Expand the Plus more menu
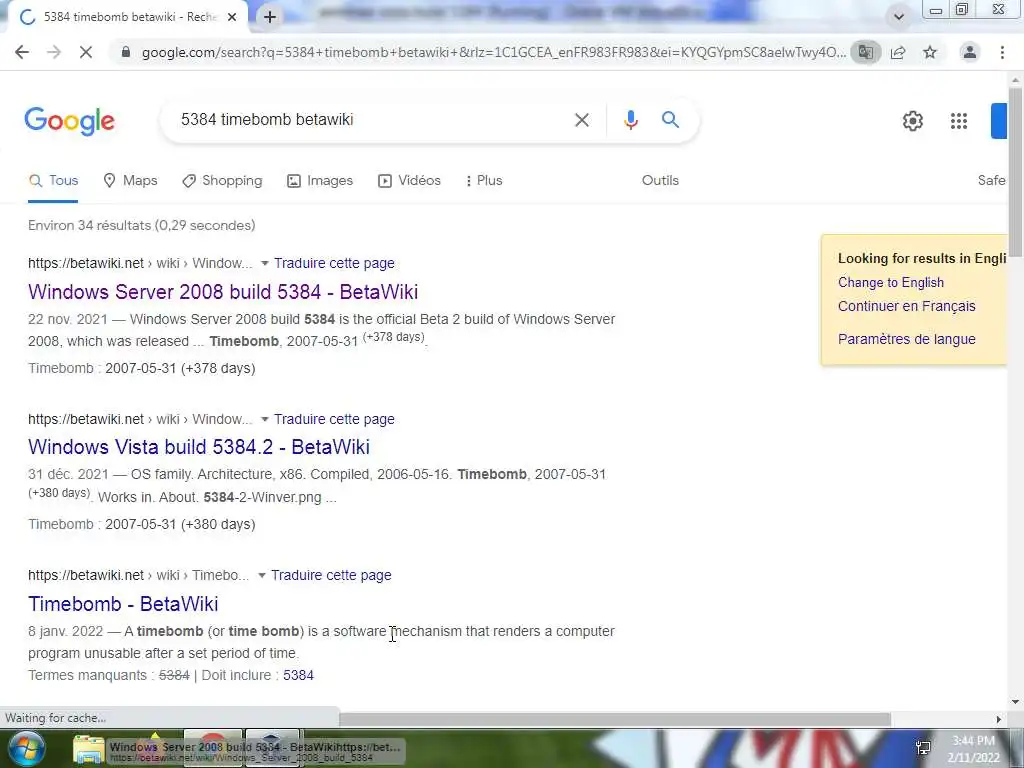This screenshot has width=1024, height=768. [x=484, y=181]
